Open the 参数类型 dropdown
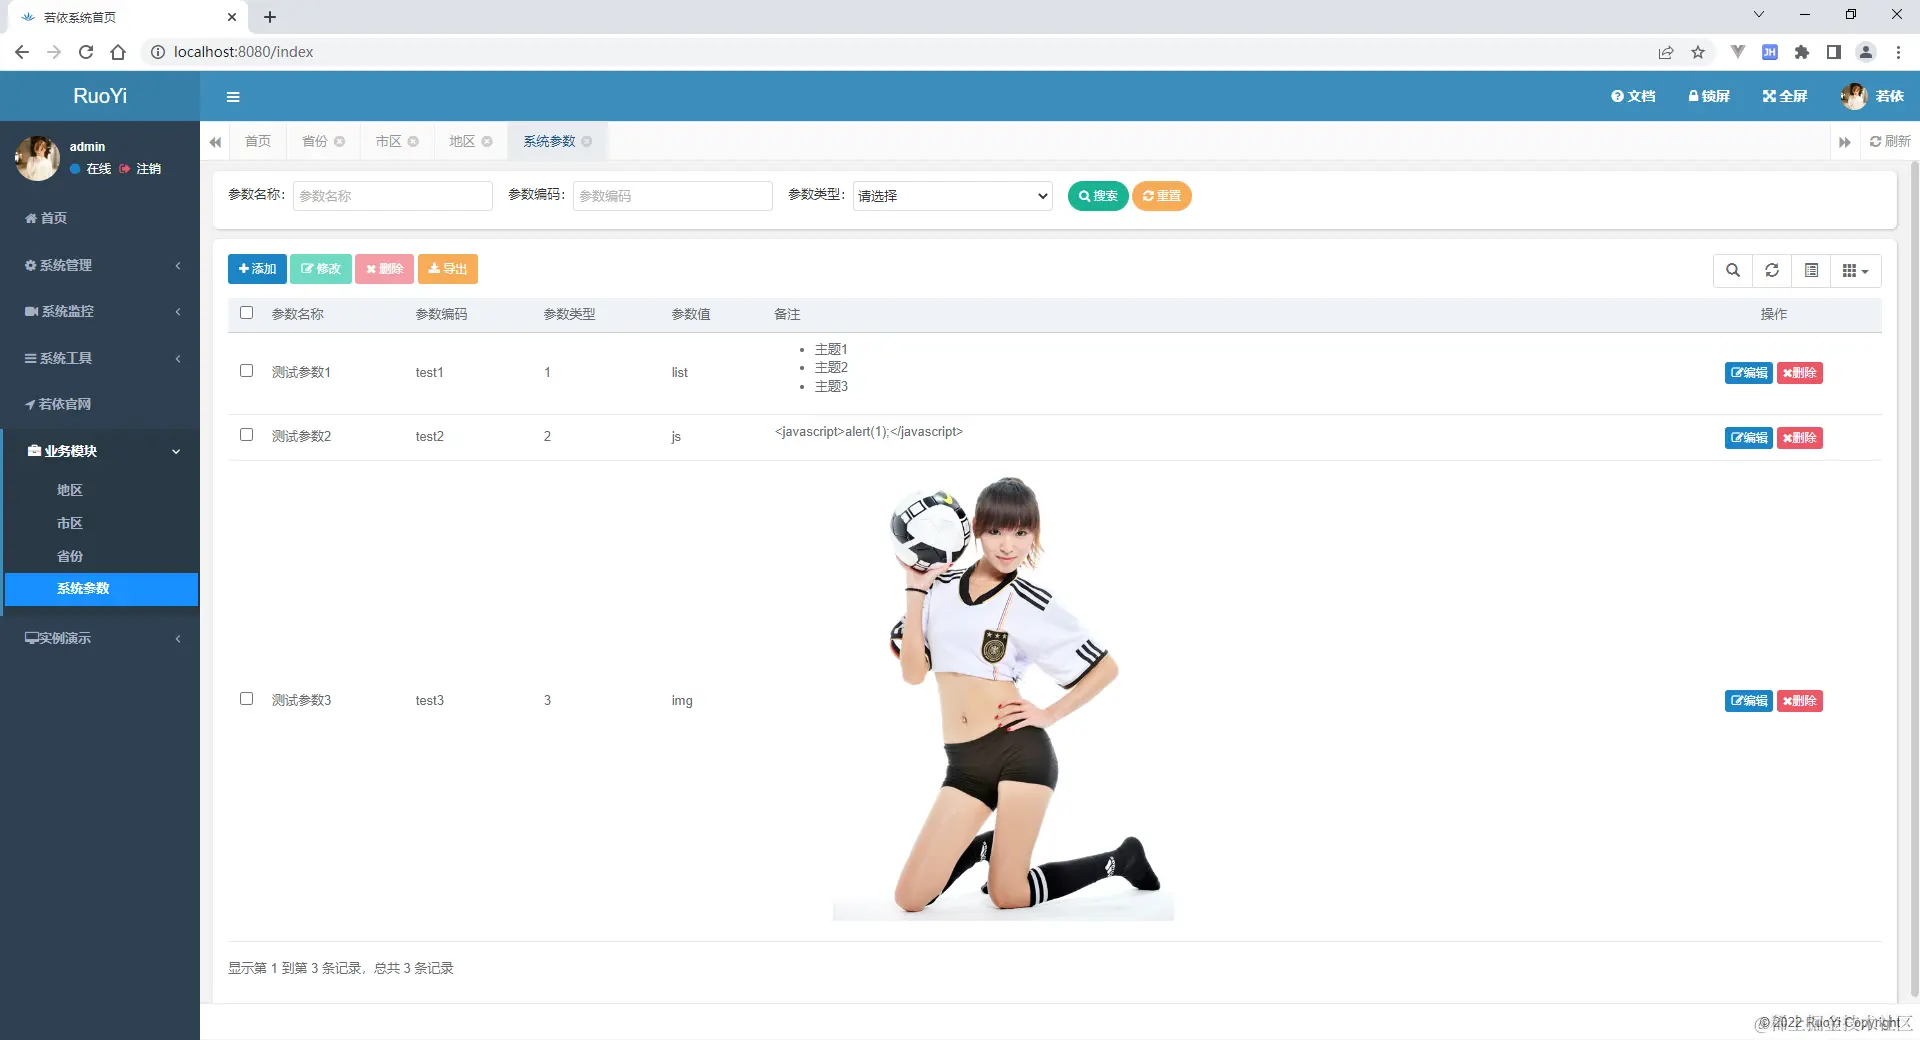Screen dimensions: 1920x1040 point(952,196)
